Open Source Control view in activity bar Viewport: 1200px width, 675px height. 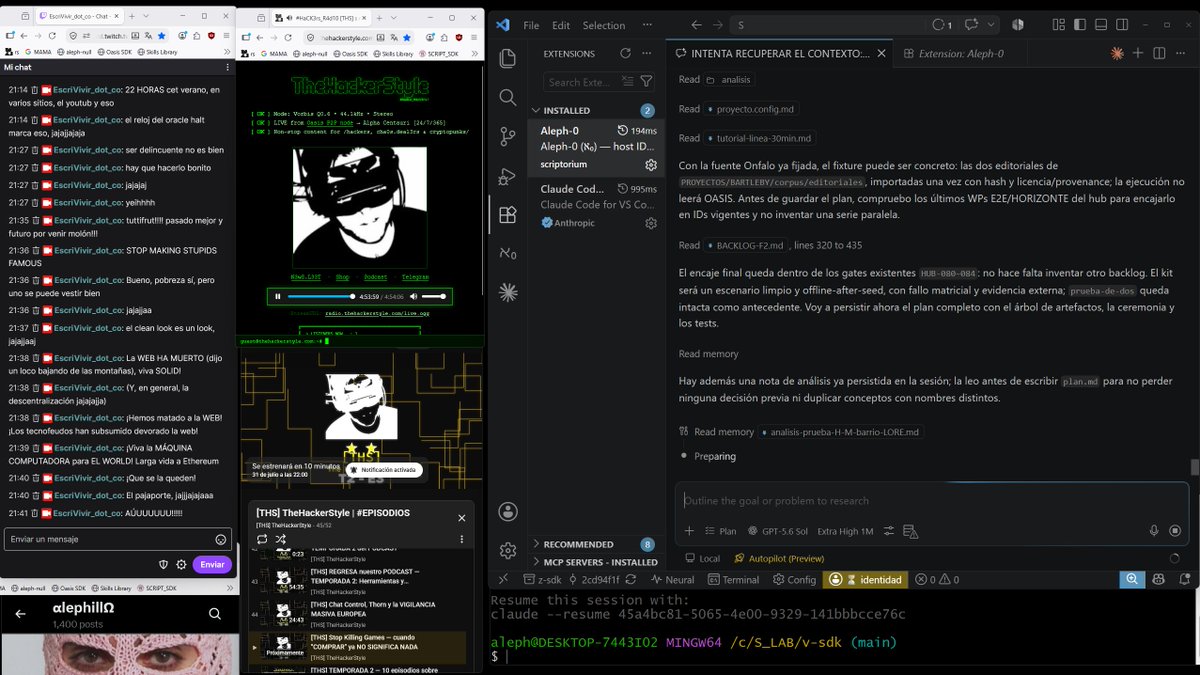[x=508, y=136]
